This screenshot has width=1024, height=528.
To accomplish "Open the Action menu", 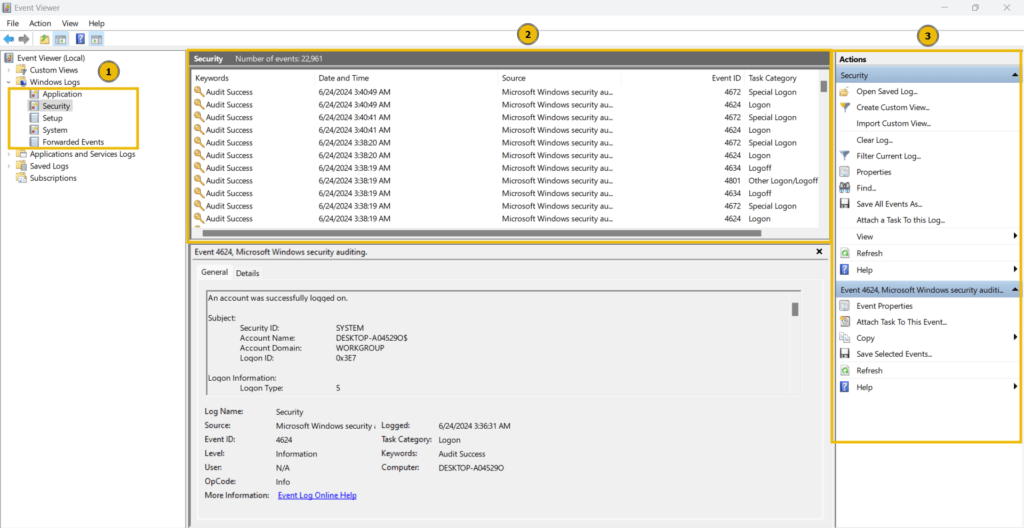I will (x=40, y=24).
